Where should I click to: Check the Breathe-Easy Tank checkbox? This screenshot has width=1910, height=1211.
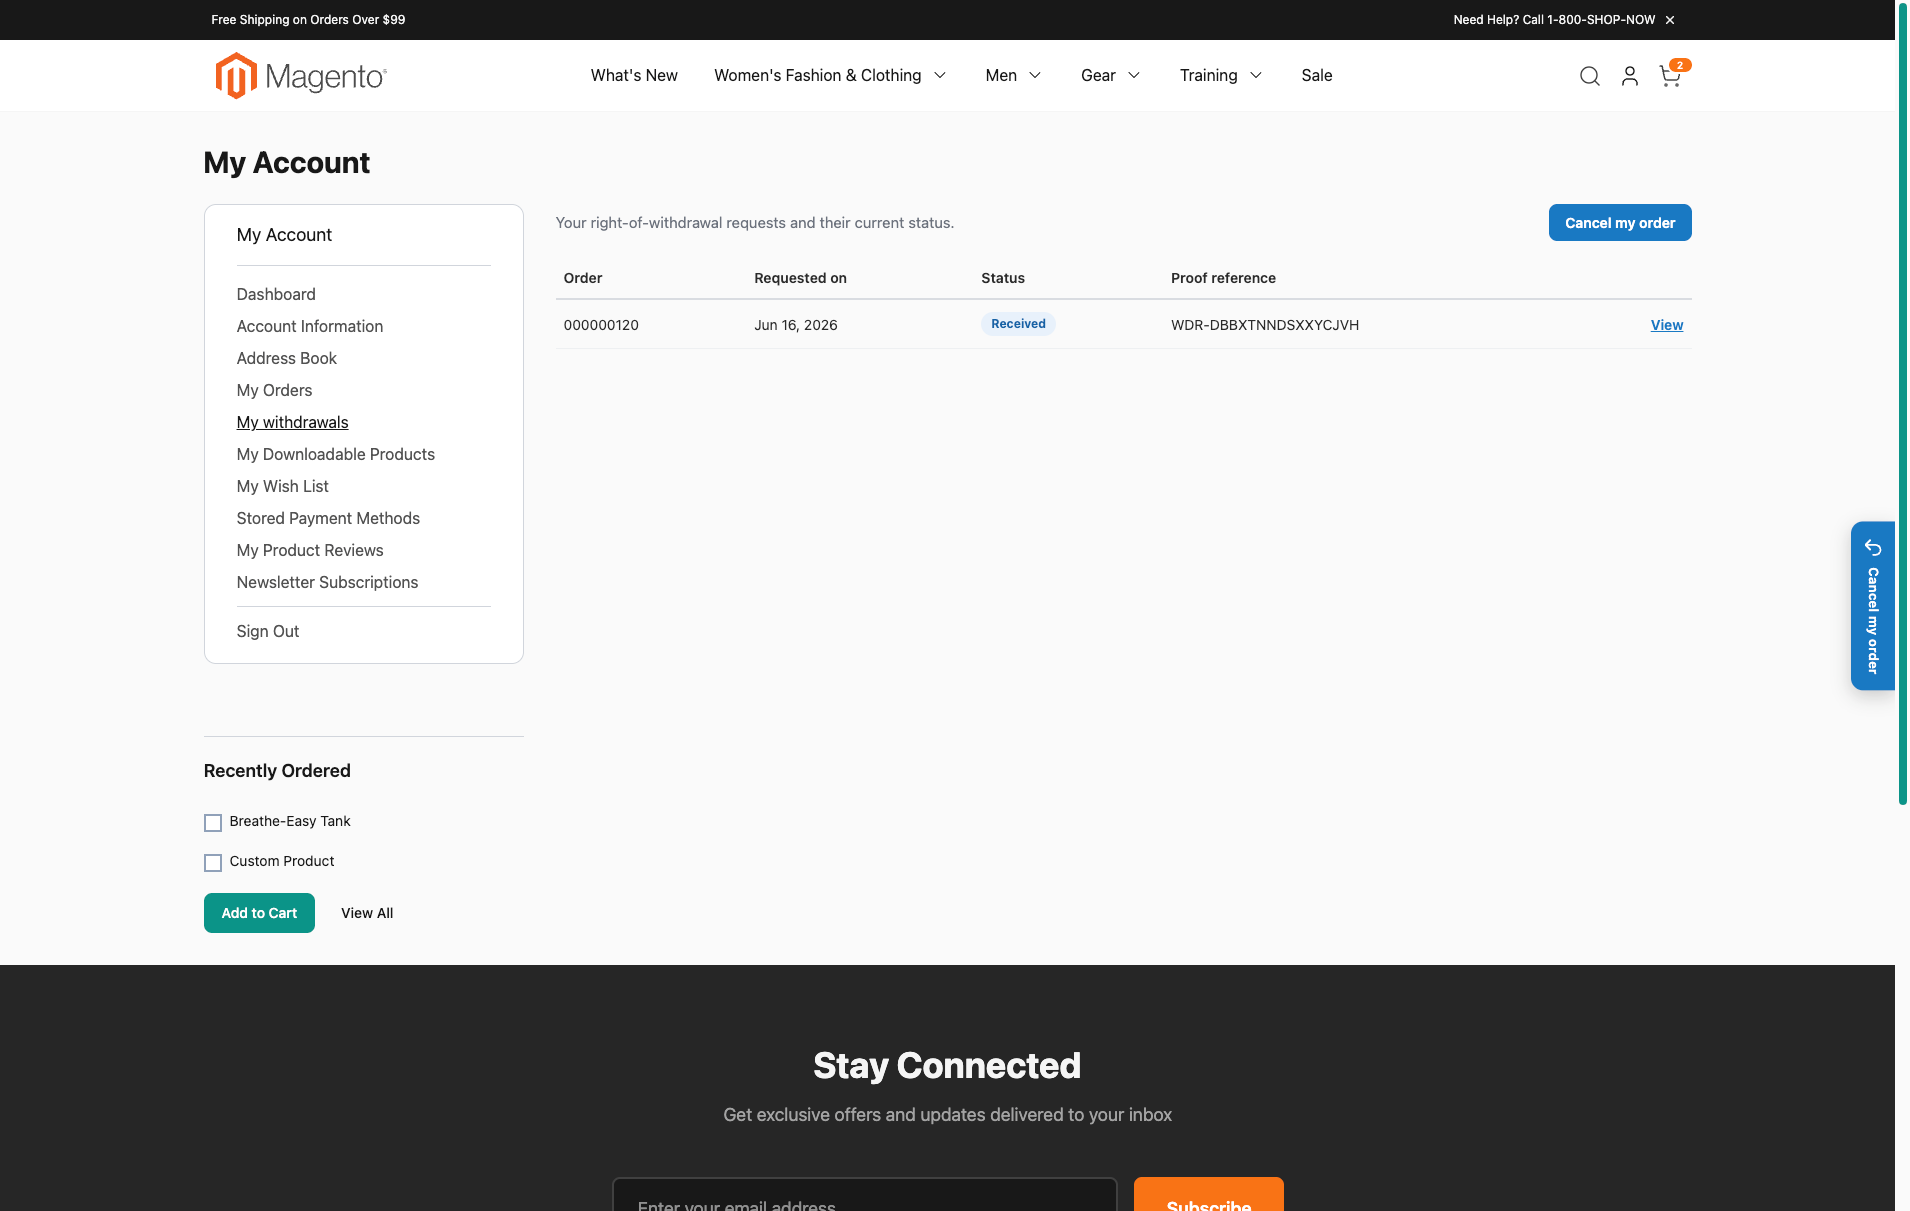213,823
